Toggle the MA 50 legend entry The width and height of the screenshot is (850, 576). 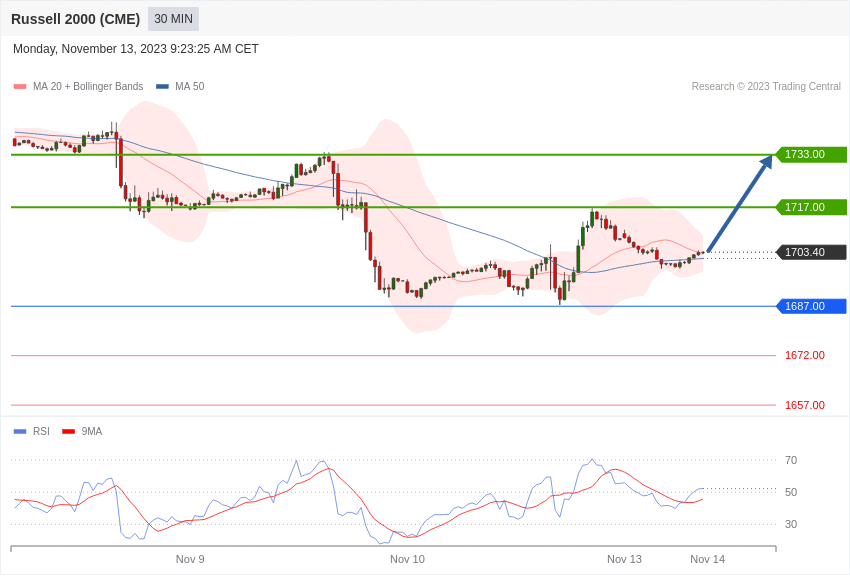pos(180,87)
